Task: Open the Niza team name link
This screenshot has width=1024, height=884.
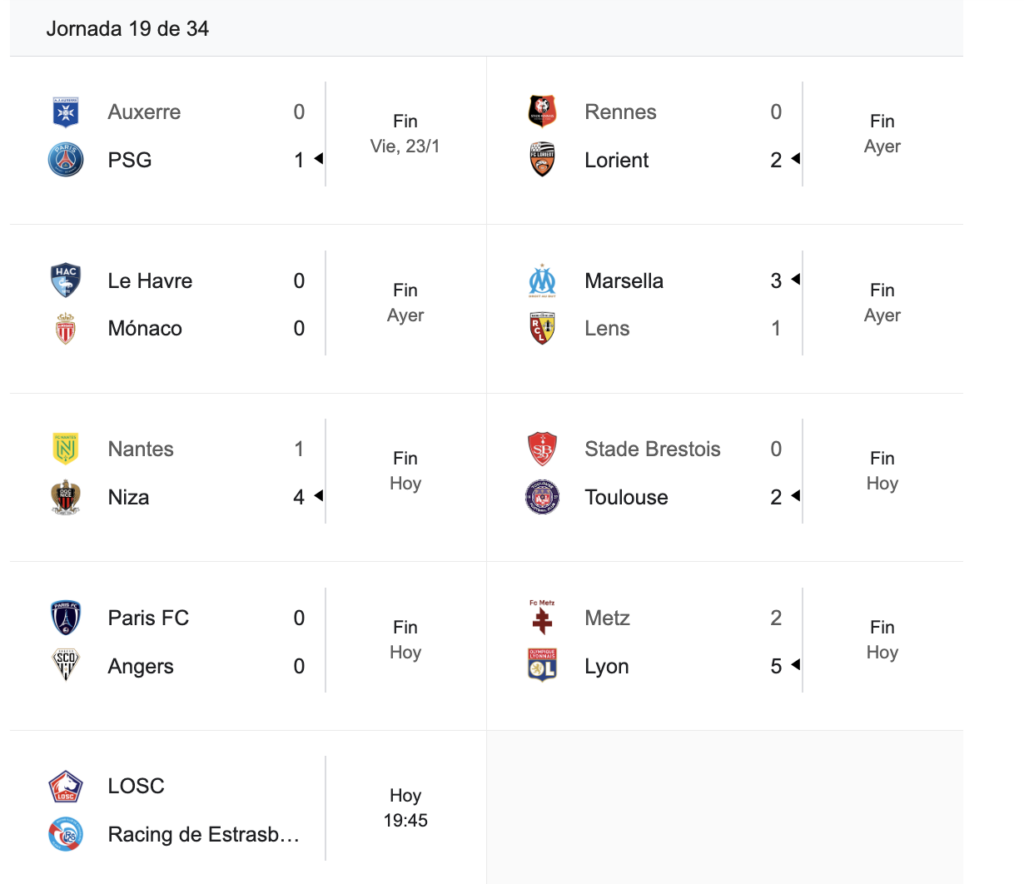Action: [128, 497]
